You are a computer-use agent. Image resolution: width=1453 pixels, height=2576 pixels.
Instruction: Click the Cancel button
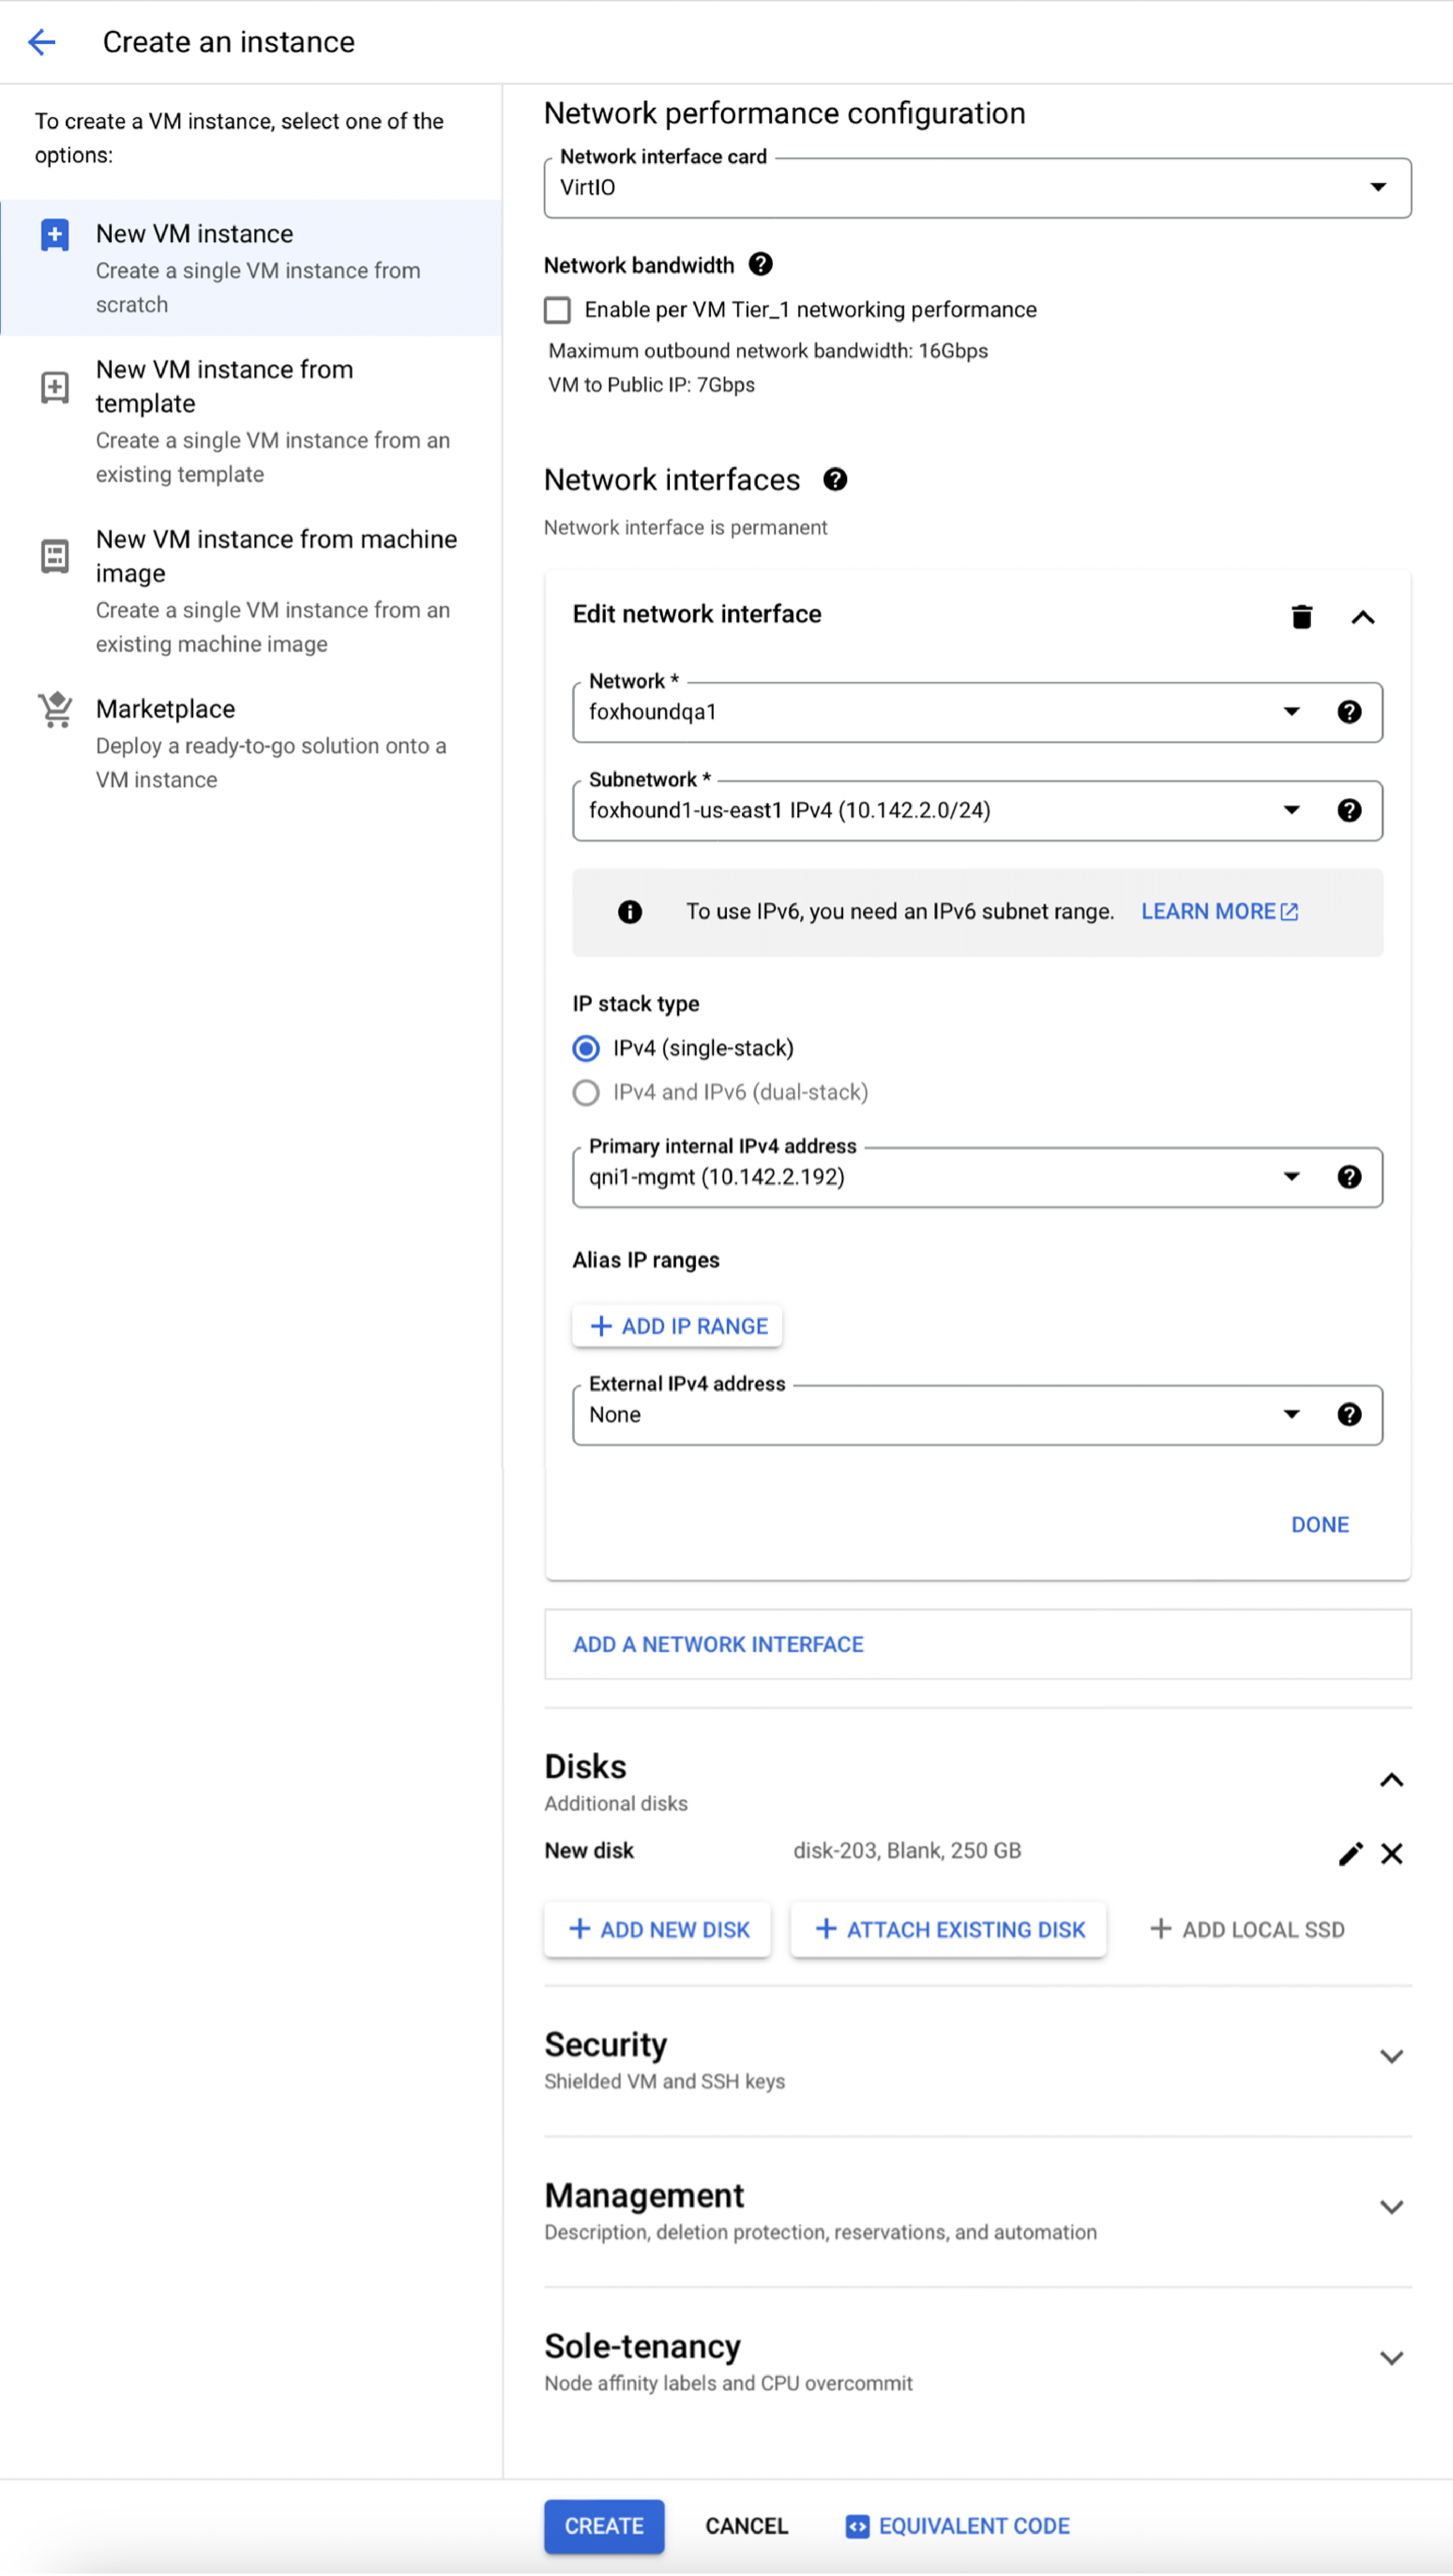[x=747, y=2527]
